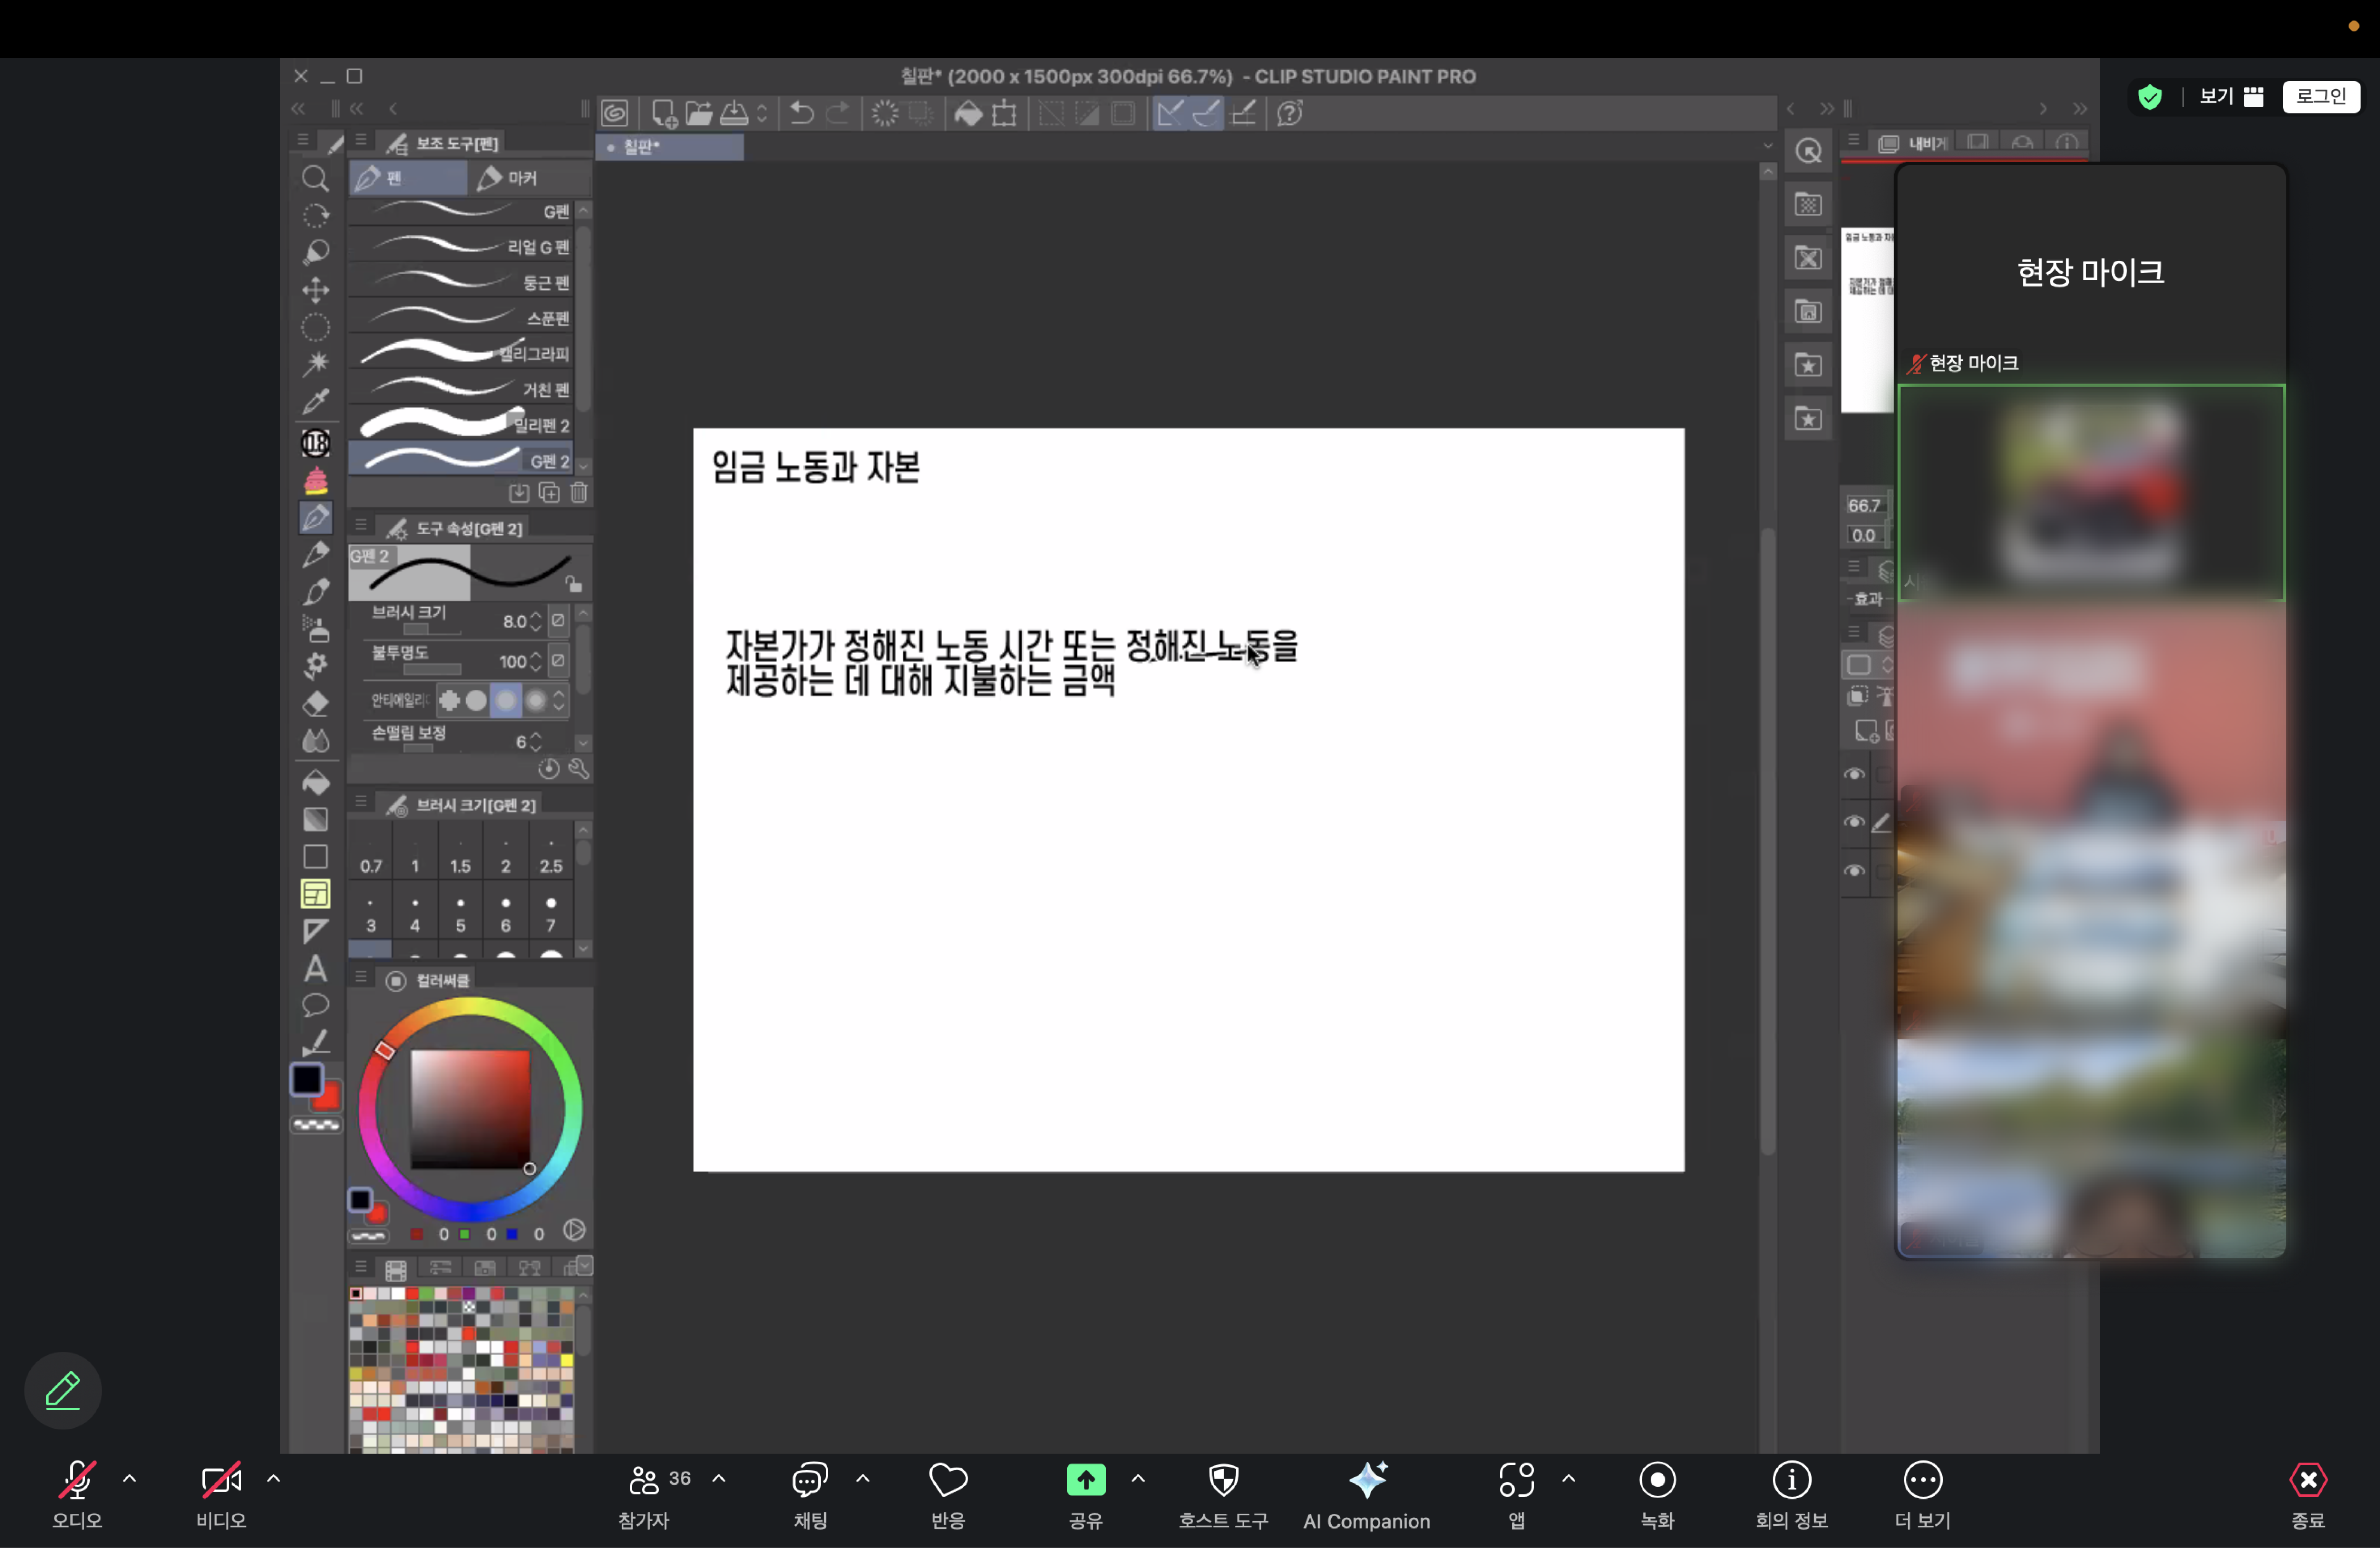Select the Eraser tool
The width and height of the screenshot is (2380, 1548).
point(316,704)
